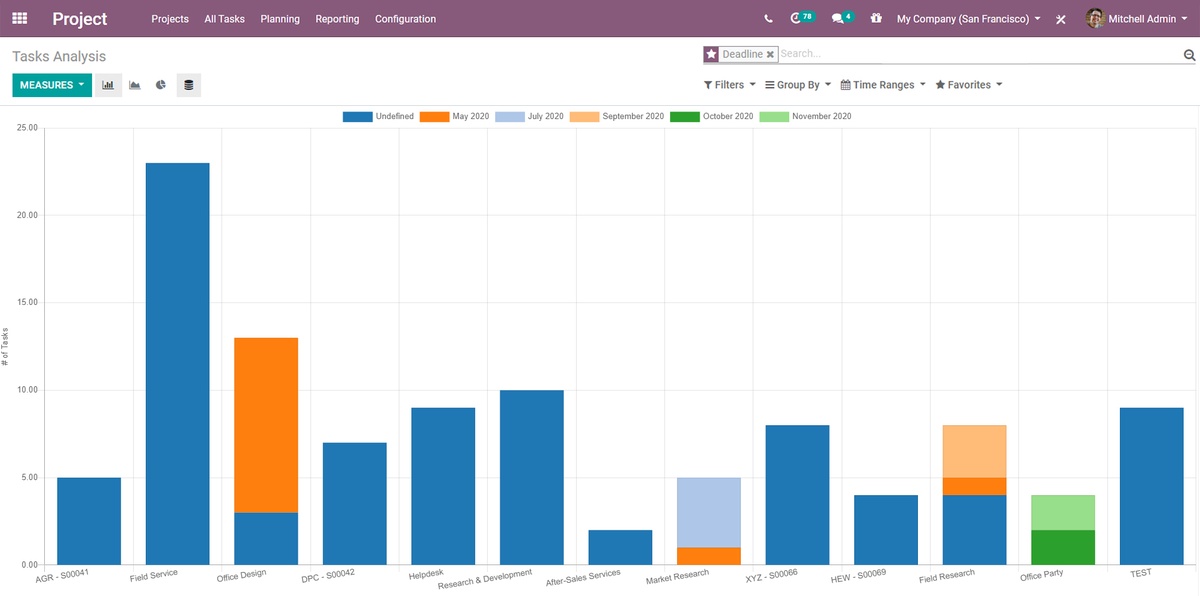Viewport: 1200px width, 596px height.
Task: Open the Reporting menu
Action: click(x=337, y=18)
